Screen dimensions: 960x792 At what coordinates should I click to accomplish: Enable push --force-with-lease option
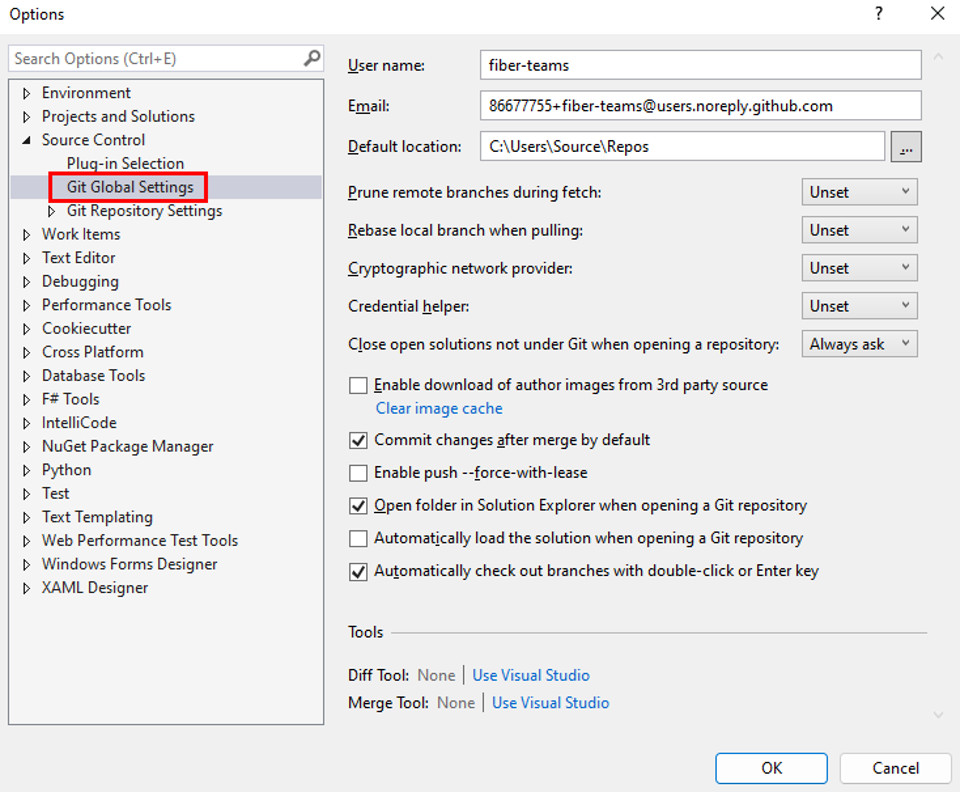click(x=358, y=472)
